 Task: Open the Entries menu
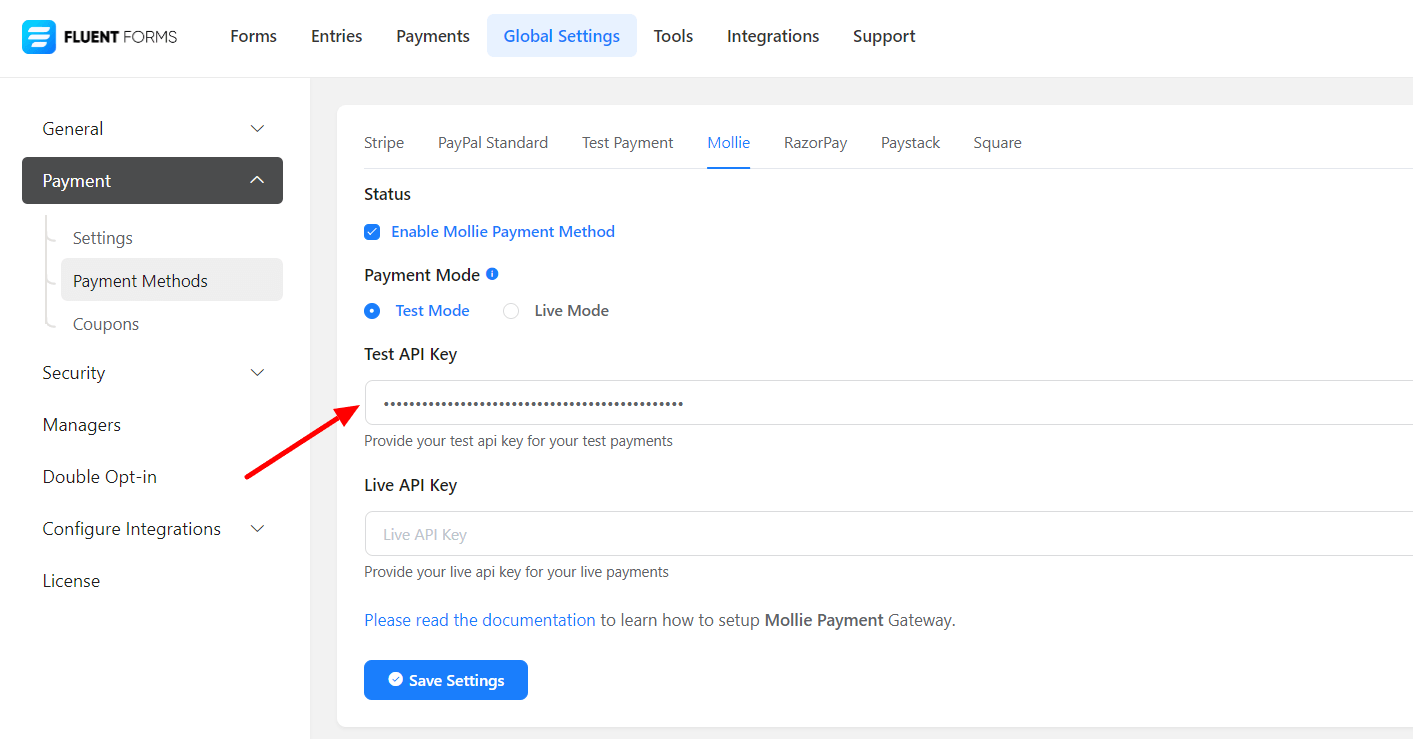336,36
